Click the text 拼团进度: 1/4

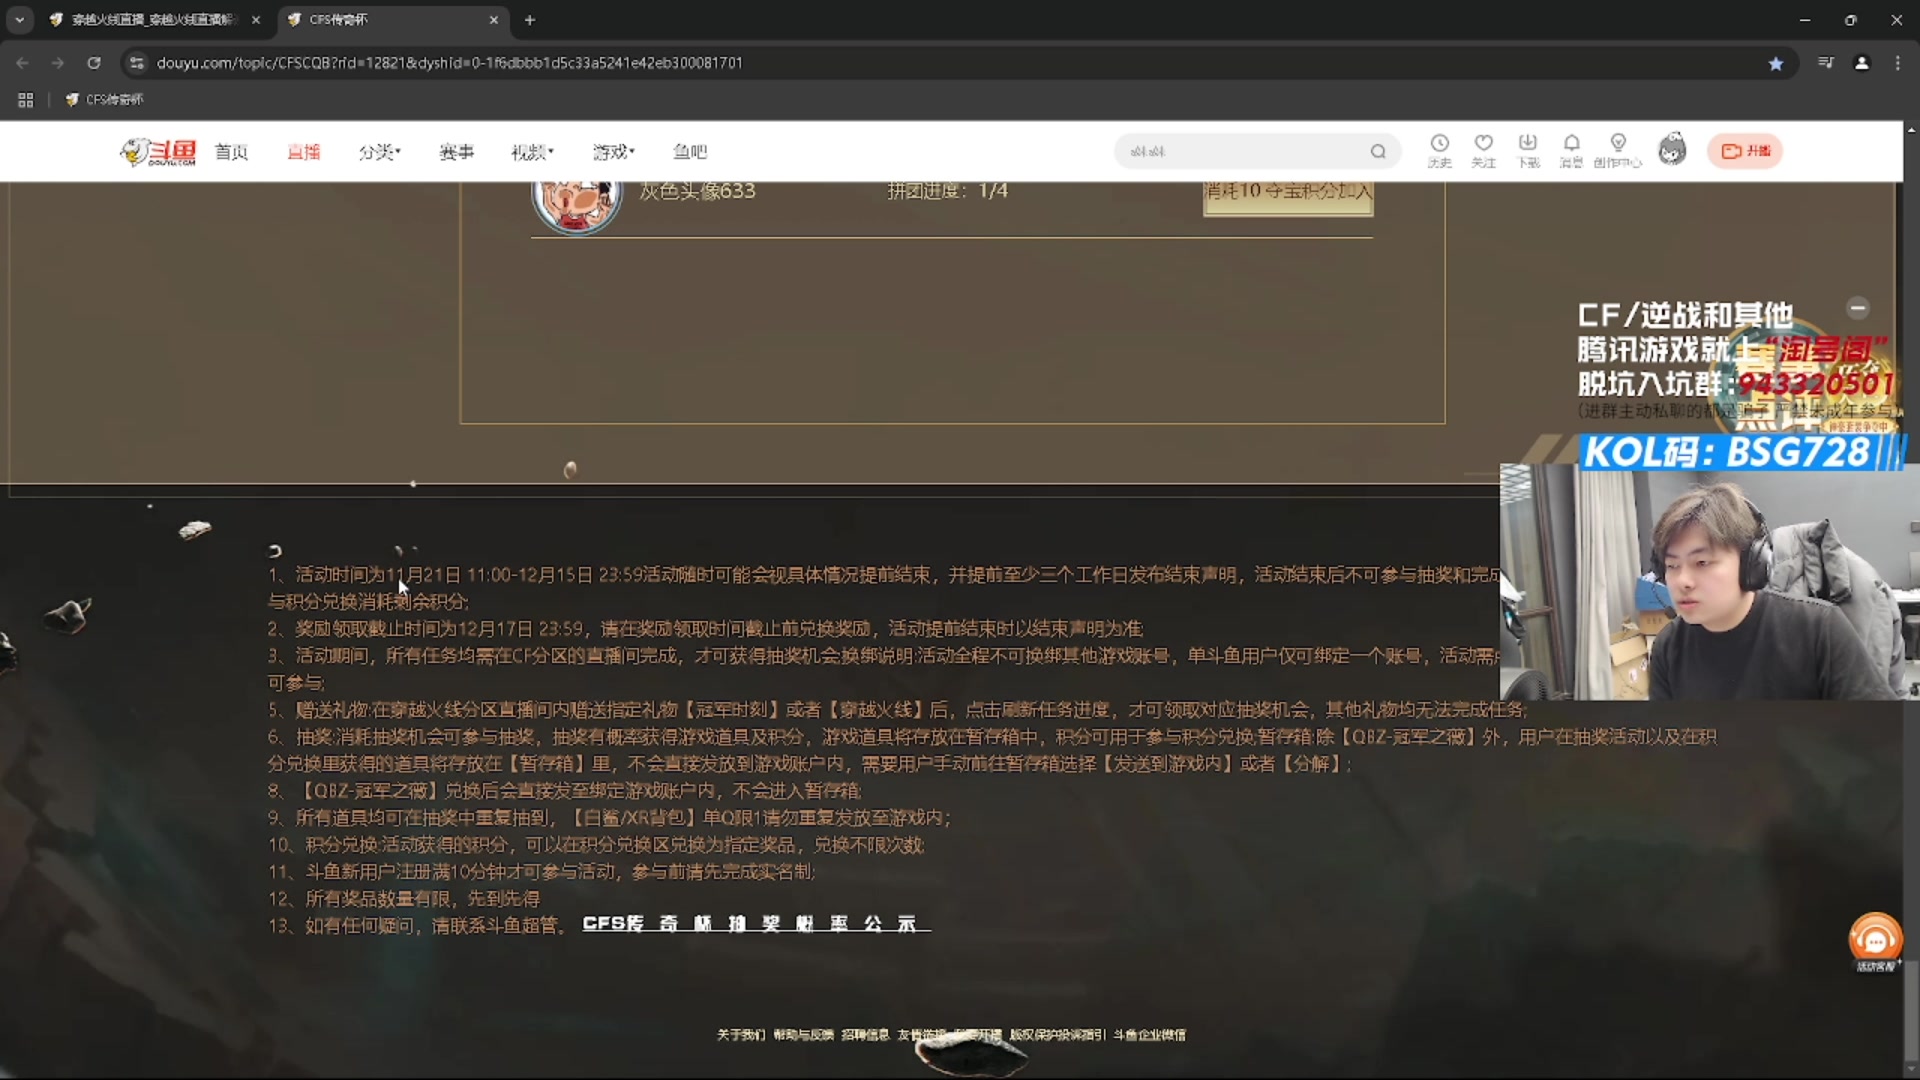coord(947,191)
